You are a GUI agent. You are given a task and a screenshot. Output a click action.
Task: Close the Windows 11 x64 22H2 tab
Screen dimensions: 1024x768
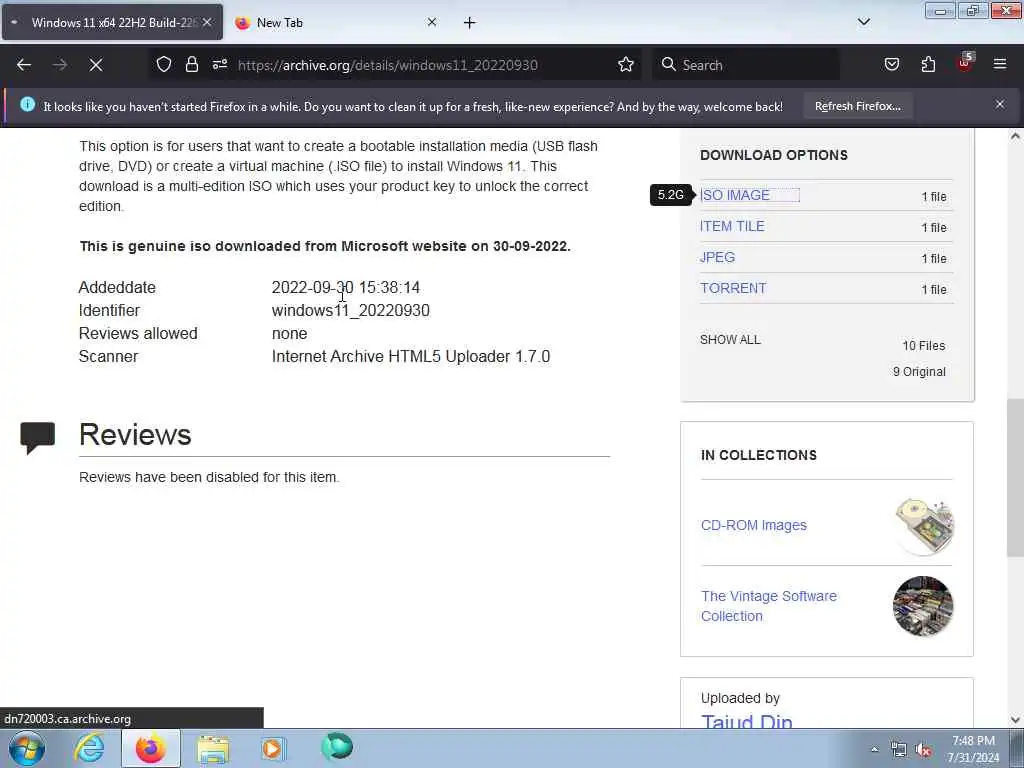206,22
